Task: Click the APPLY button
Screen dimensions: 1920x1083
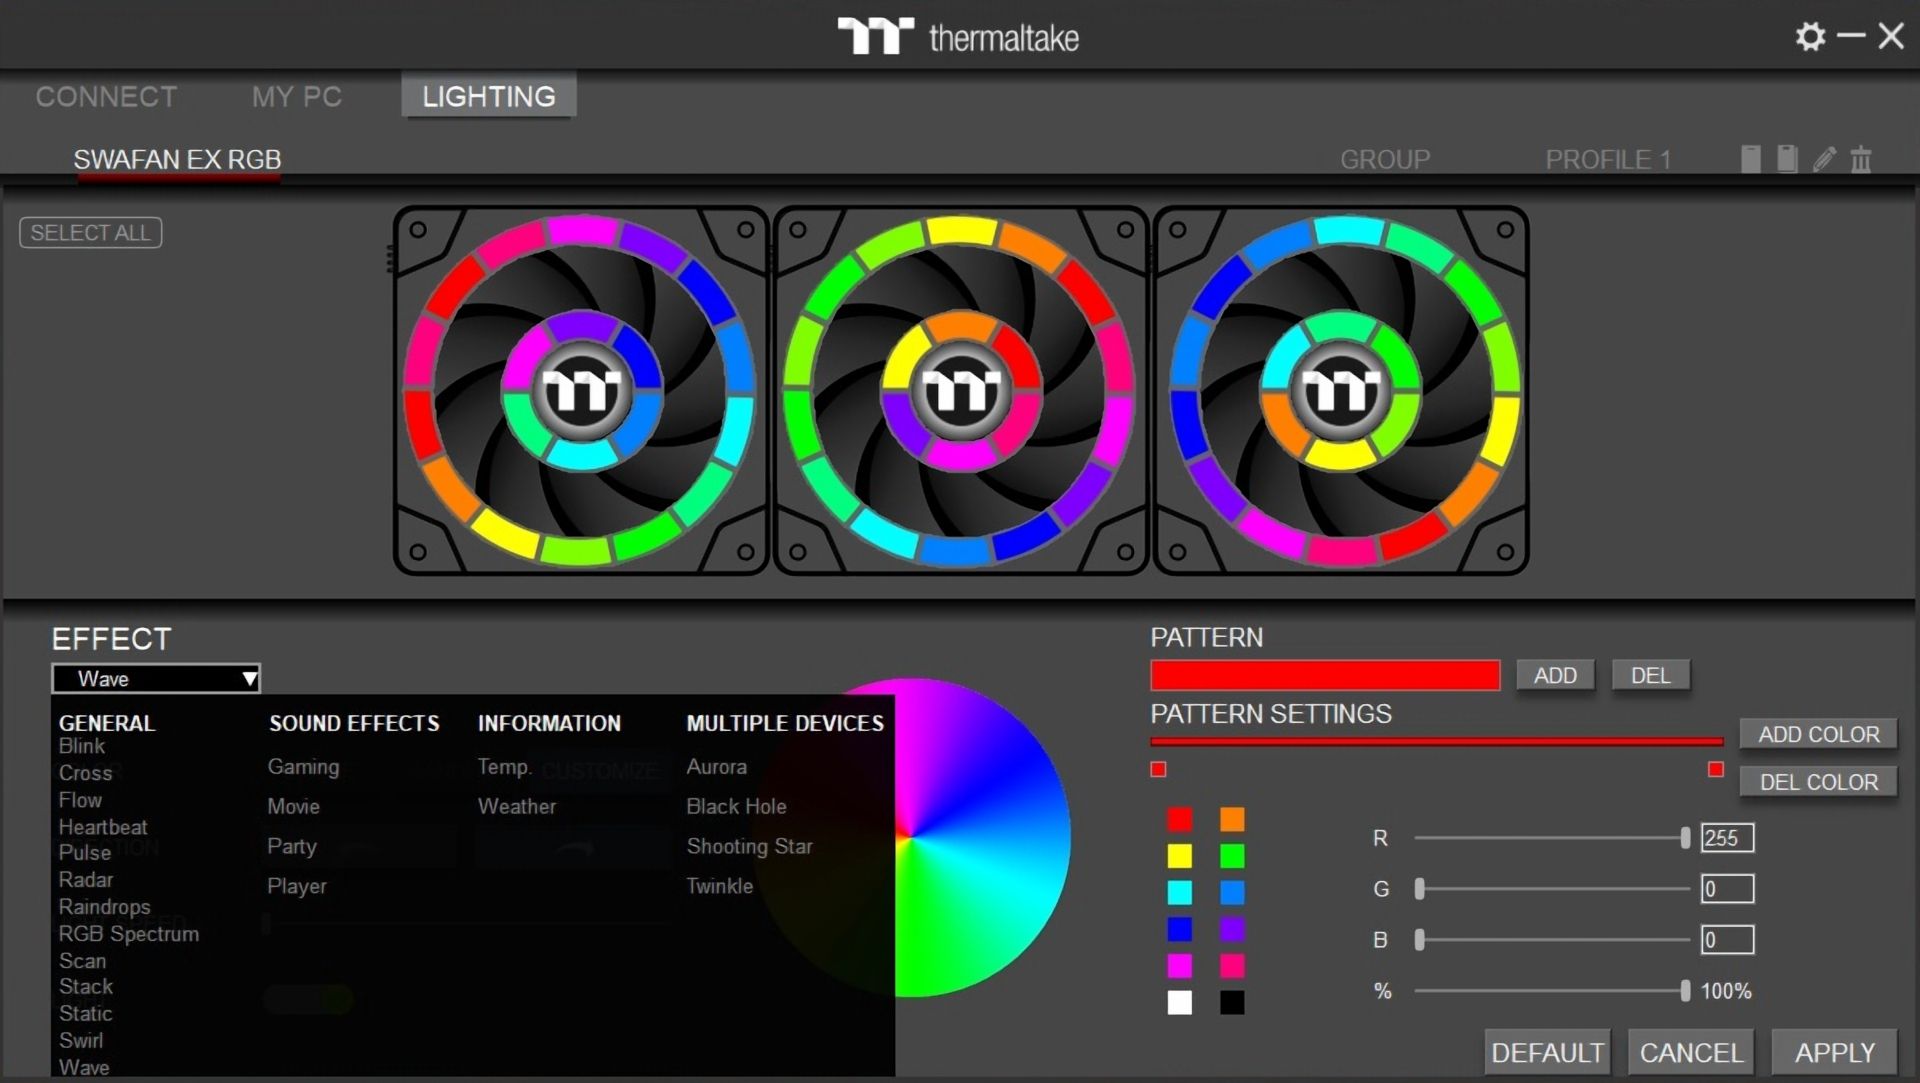Action: [1834, 1052]
